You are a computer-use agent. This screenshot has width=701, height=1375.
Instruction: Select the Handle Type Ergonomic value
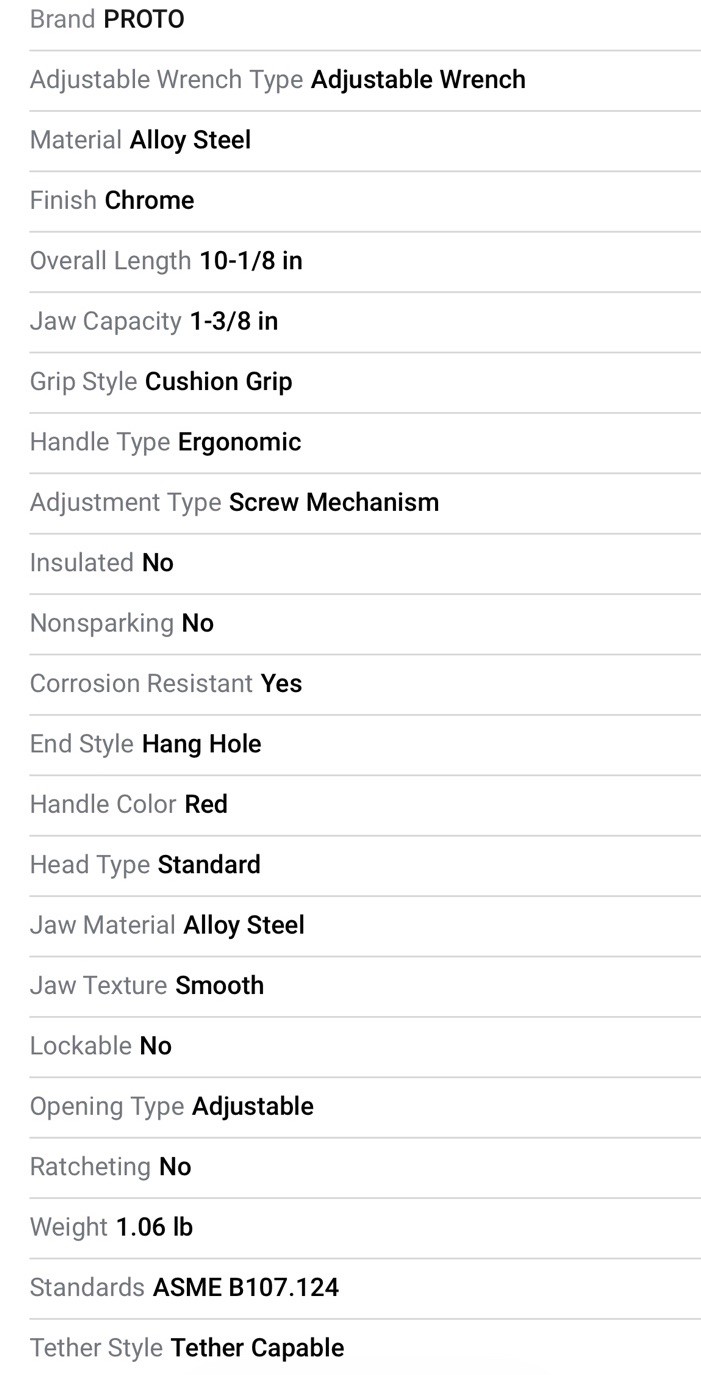point(239,442)
